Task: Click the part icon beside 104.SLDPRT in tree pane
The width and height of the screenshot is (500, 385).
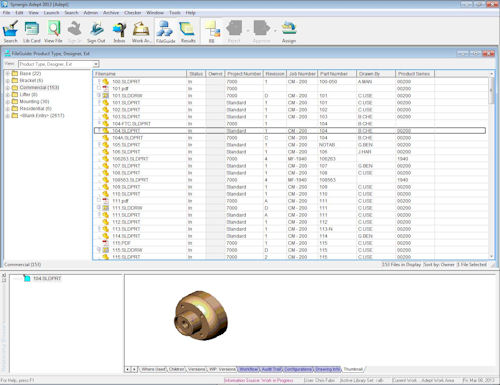Action: (27, 278)
